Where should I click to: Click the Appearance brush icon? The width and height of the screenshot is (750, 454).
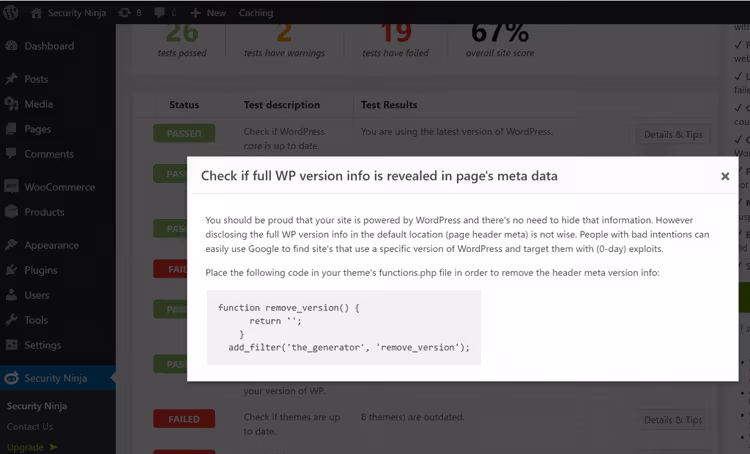(11, 245)
